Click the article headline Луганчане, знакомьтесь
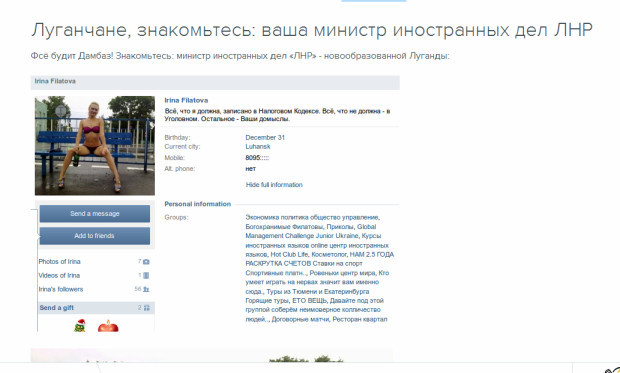This screenshot has height=373, width=620. click(x=312, y=30)
